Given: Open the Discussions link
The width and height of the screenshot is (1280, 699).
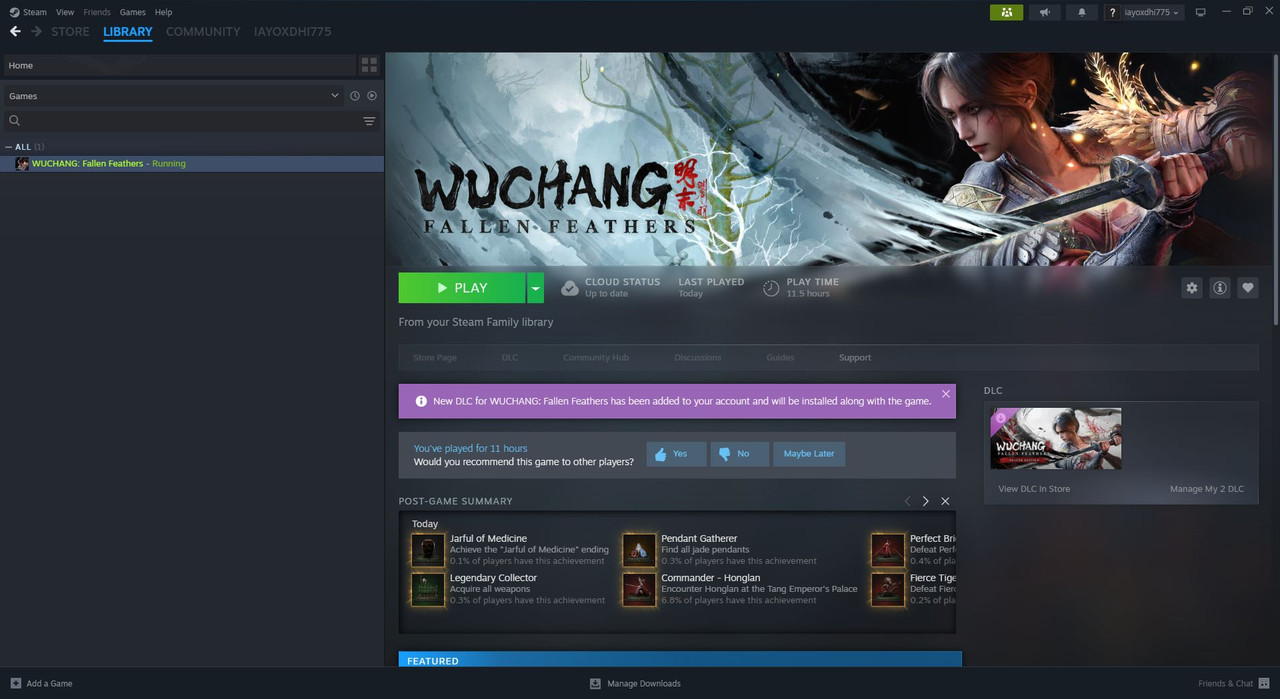Looking at the screenshot, I should [x=698, y=358].
